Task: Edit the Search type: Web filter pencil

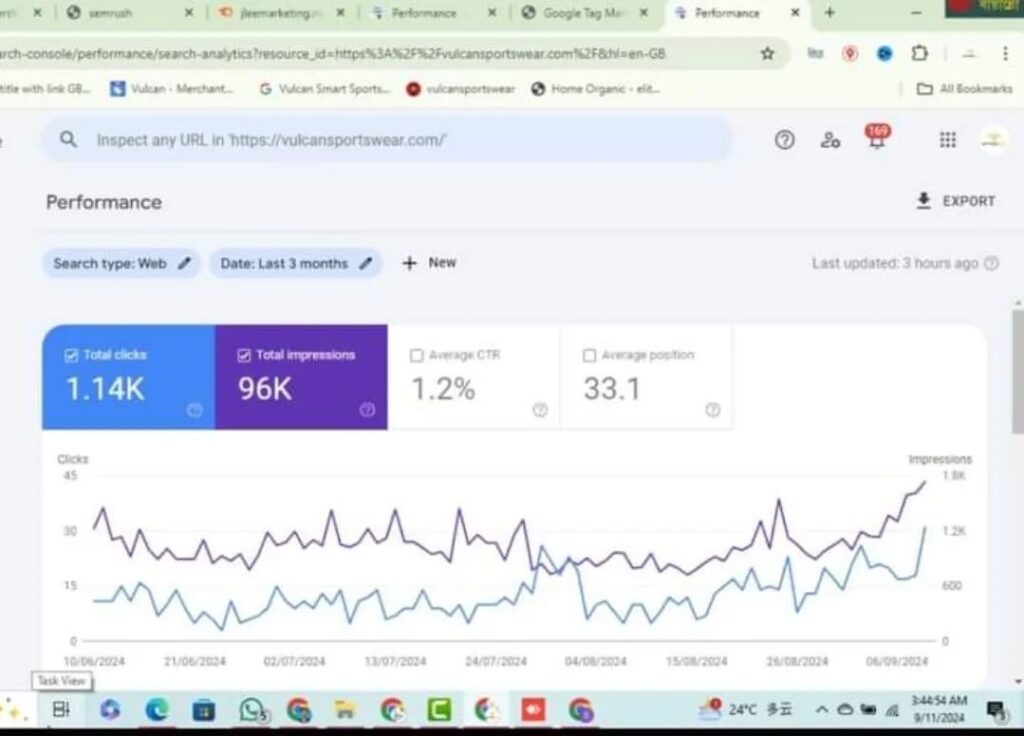Action: [184, 263]
